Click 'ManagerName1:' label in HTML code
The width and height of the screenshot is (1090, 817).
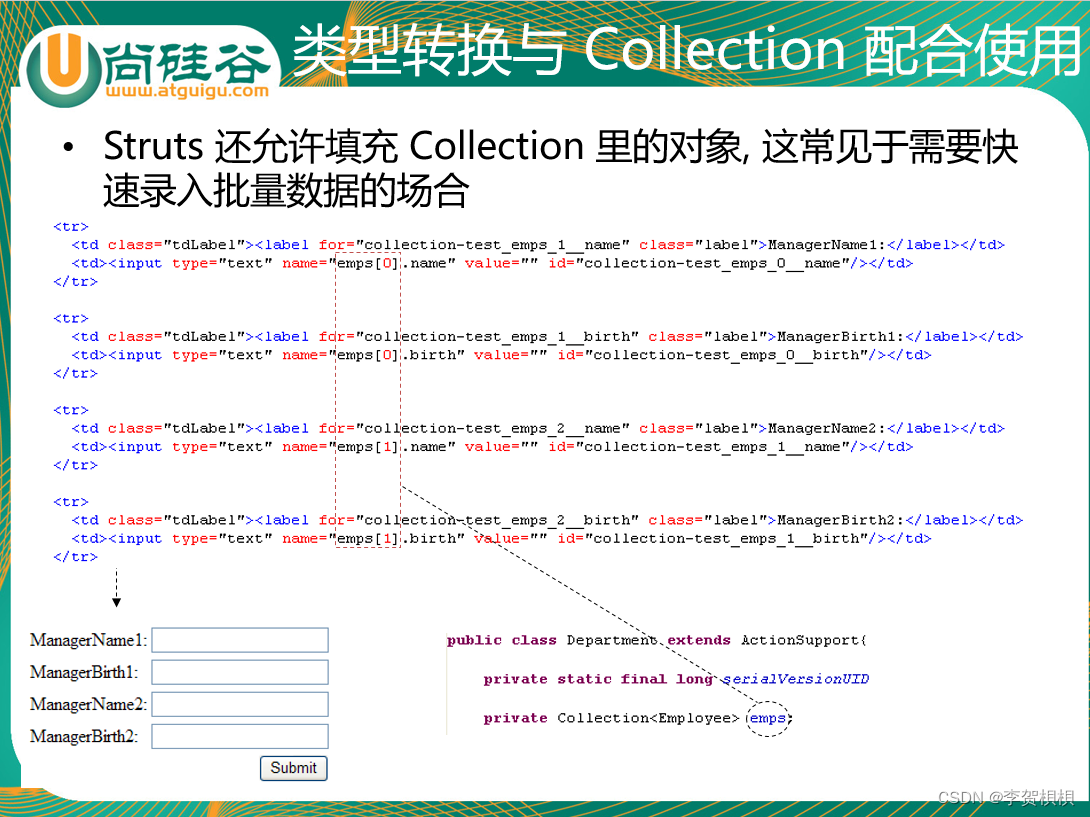(827, 245)
